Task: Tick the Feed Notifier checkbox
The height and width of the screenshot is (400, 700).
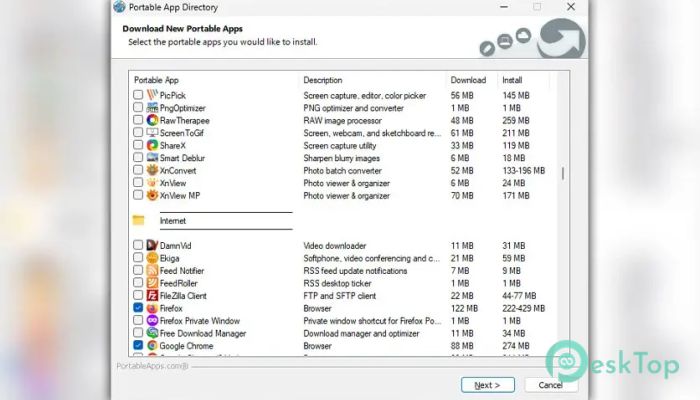Action: (138, 270)
